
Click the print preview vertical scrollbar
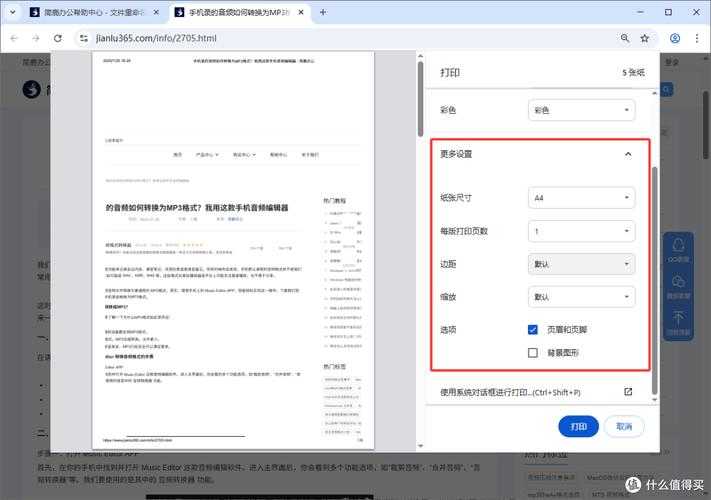coord(420,99)
